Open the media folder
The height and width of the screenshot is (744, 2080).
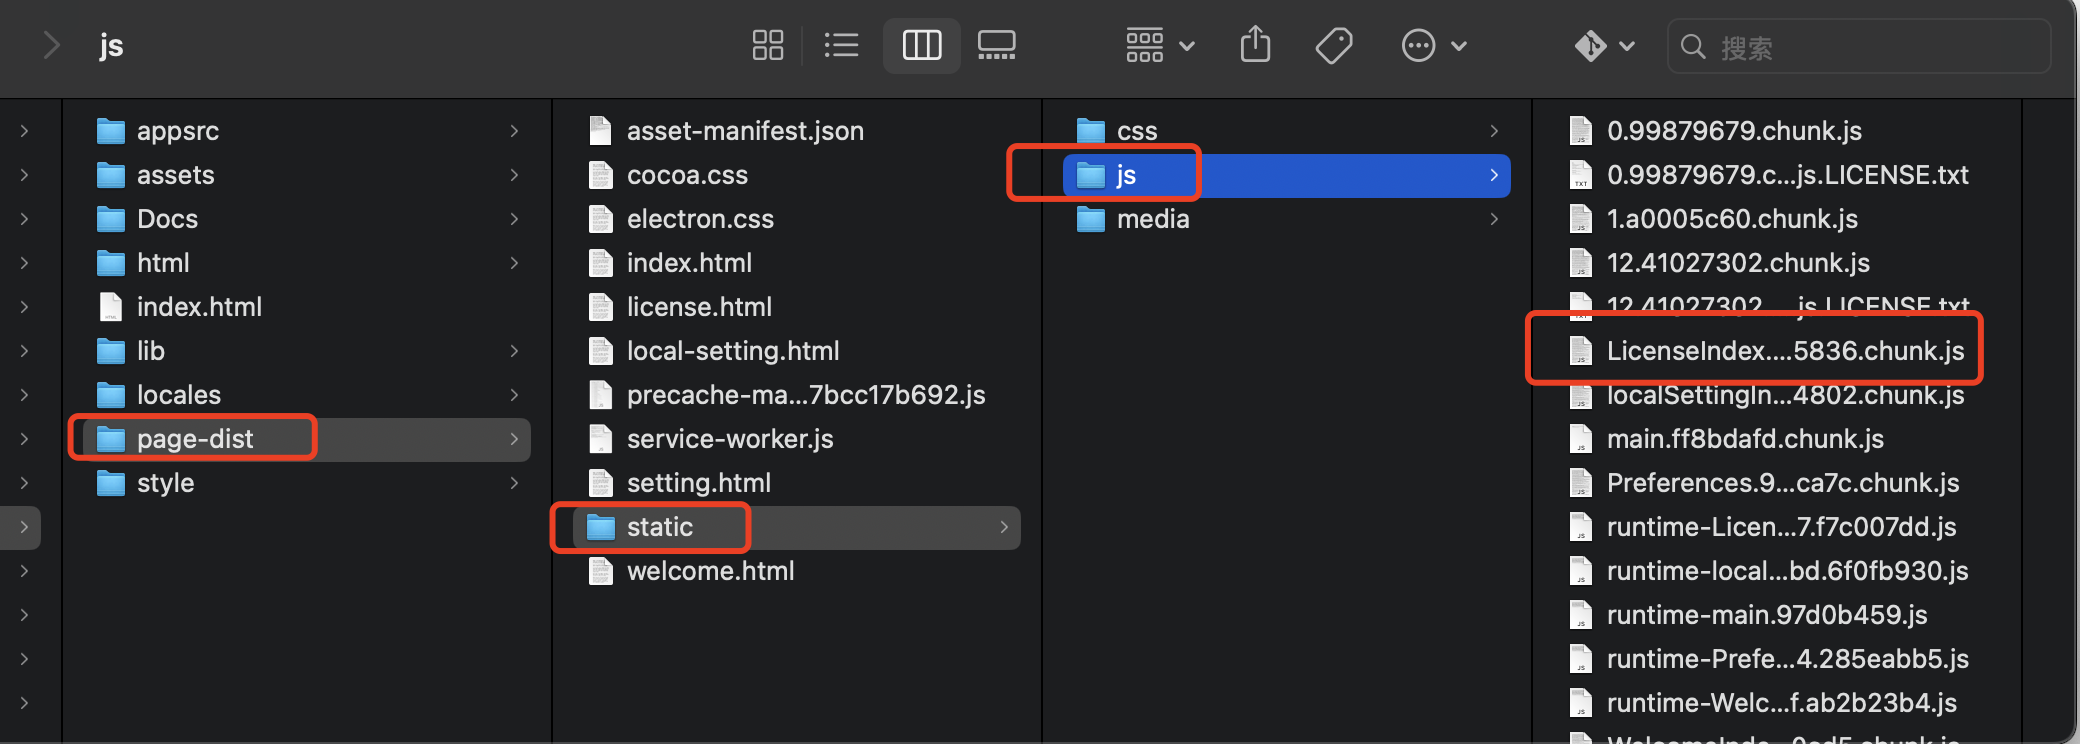coord(1152,219)
